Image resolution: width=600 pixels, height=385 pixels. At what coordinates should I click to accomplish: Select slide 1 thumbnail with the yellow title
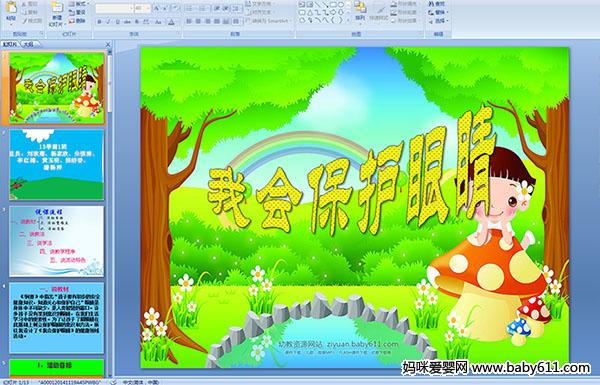pos(57,88)
